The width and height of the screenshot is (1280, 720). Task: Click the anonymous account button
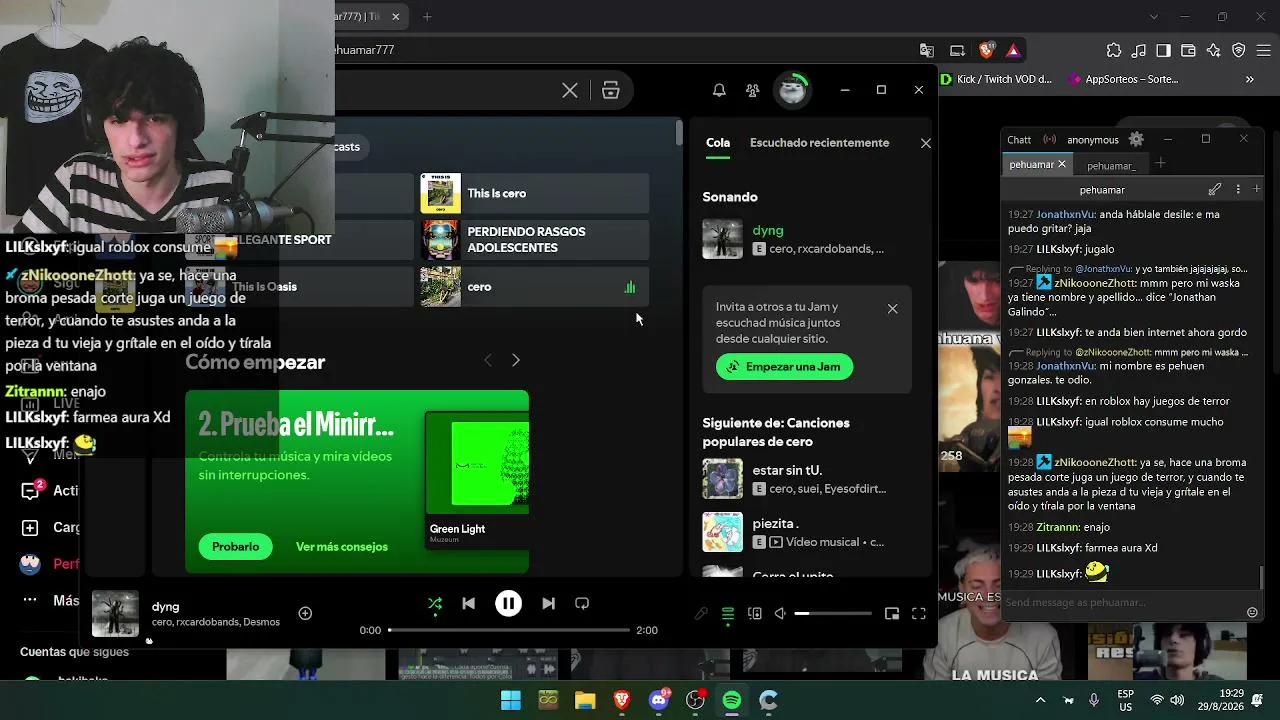pyautogui.click(x=1092, y=140)
